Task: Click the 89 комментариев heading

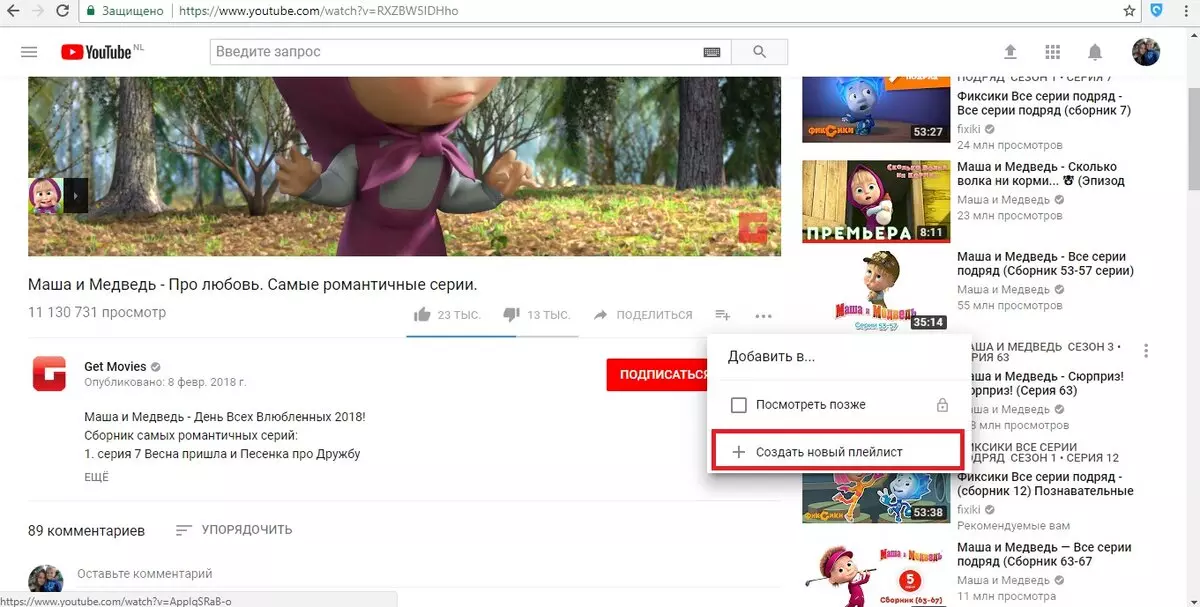Action: pyautogui.click(x=86, y=530)
